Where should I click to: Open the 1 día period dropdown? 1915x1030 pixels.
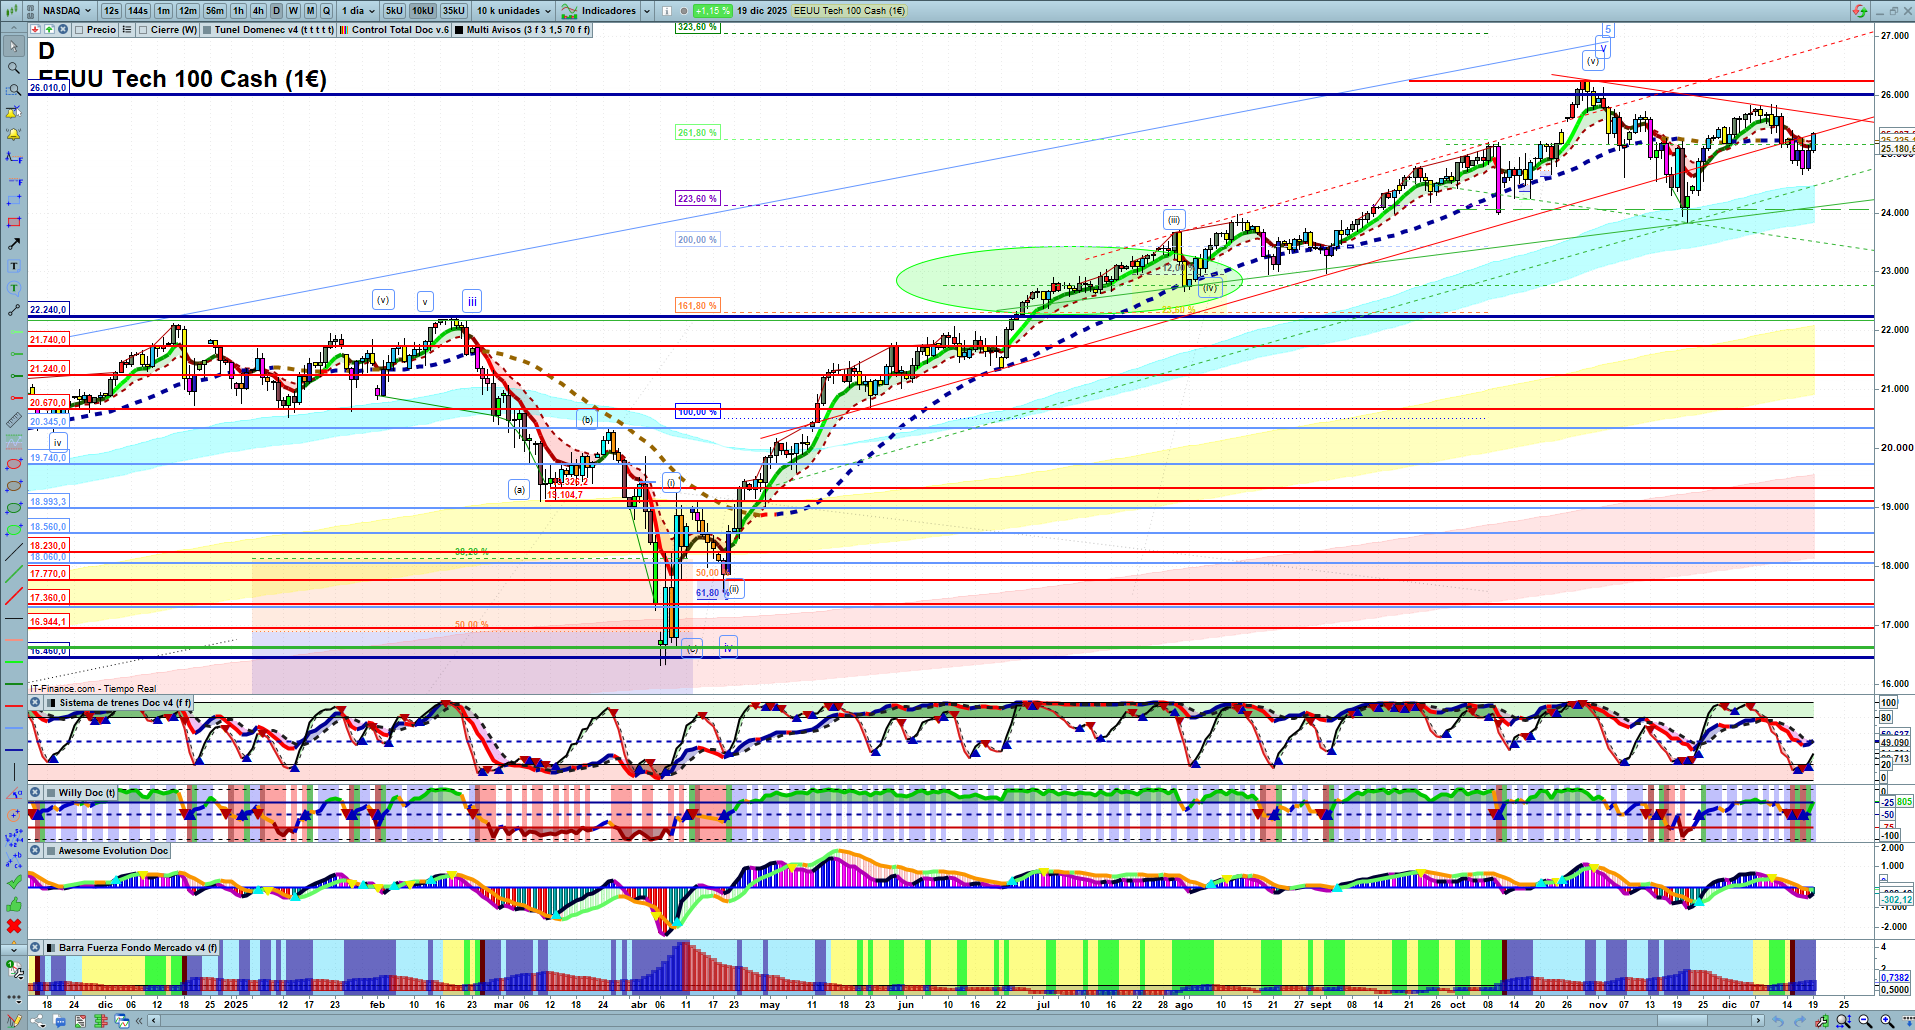click(358, 11)
